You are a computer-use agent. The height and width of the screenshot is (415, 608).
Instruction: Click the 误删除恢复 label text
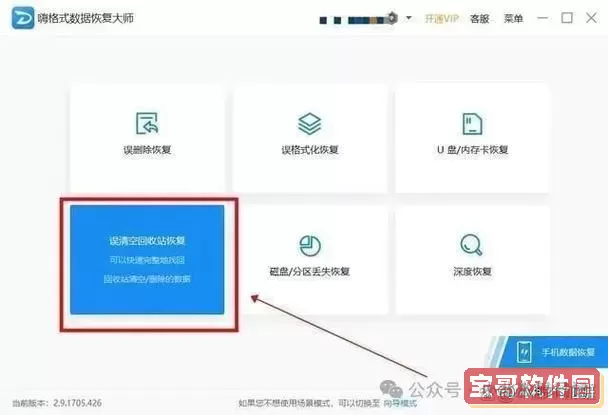pyautogui.click(x=147, y=150)
